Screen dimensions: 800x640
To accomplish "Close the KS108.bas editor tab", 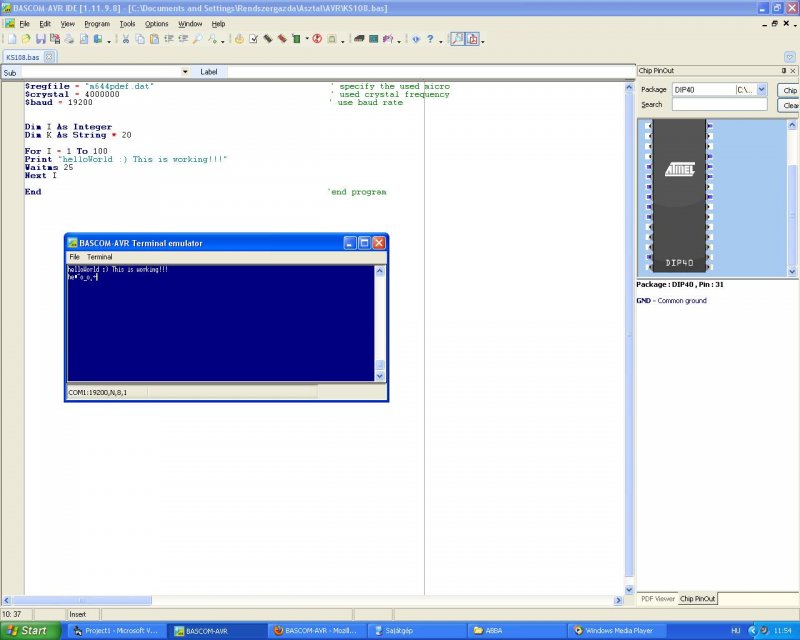I will pos(50,57).
